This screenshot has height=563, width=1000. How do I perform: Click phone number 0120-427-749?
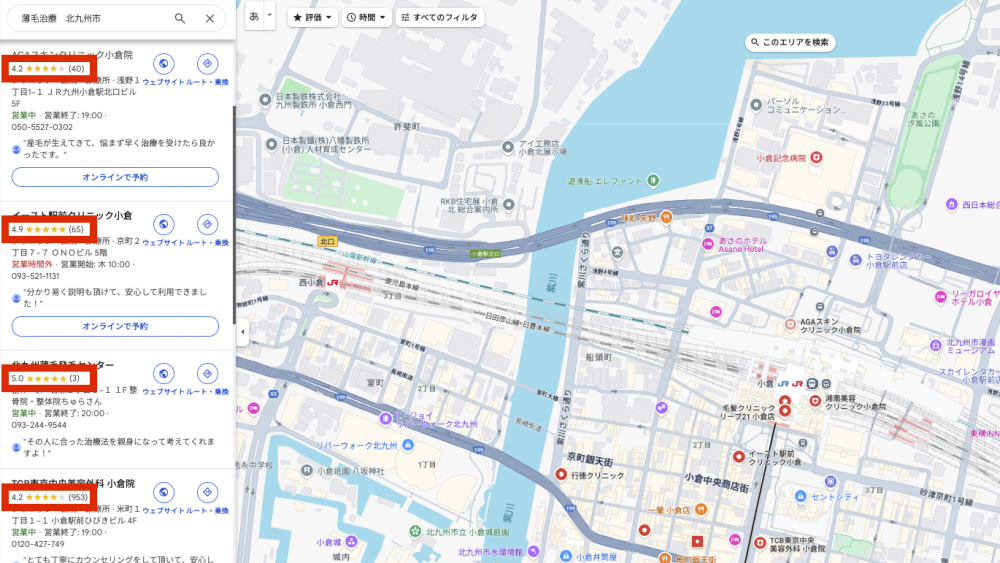[x=38, y=544]
